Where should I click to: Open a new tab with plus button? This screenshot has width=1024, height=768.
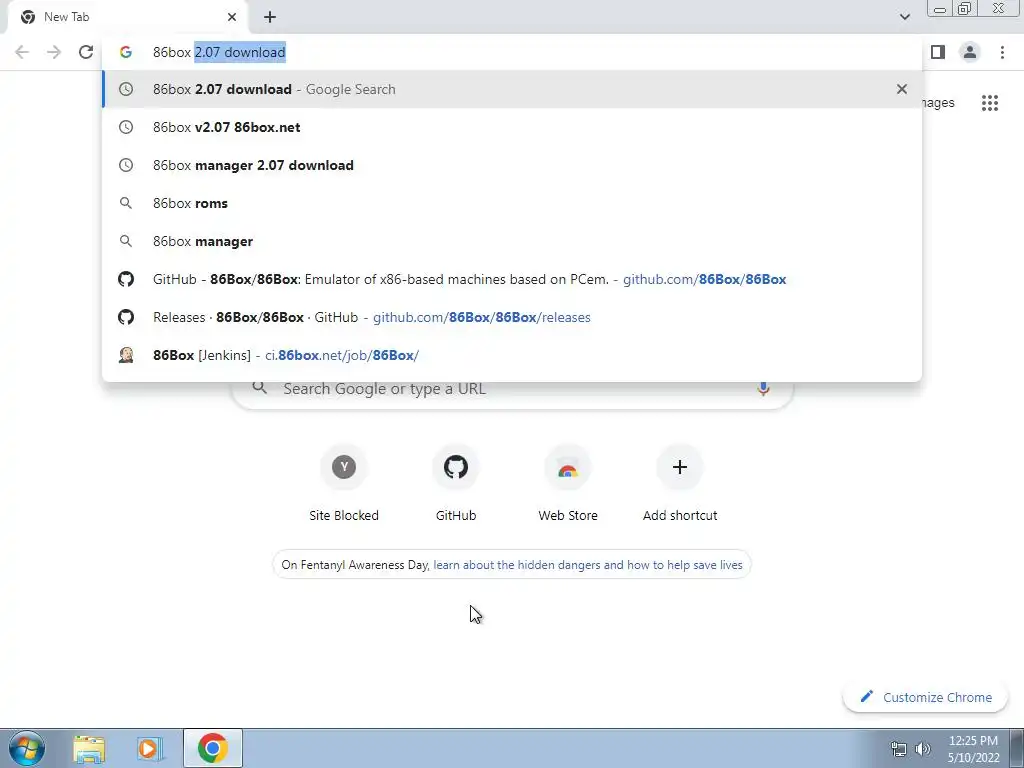270,17
